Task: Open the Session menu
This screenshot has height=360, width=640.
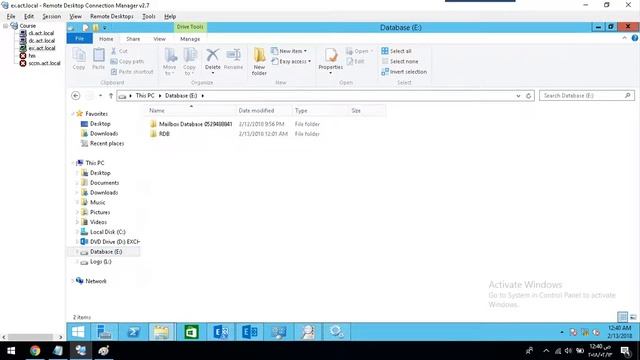Action: click(x=51, y=16)
